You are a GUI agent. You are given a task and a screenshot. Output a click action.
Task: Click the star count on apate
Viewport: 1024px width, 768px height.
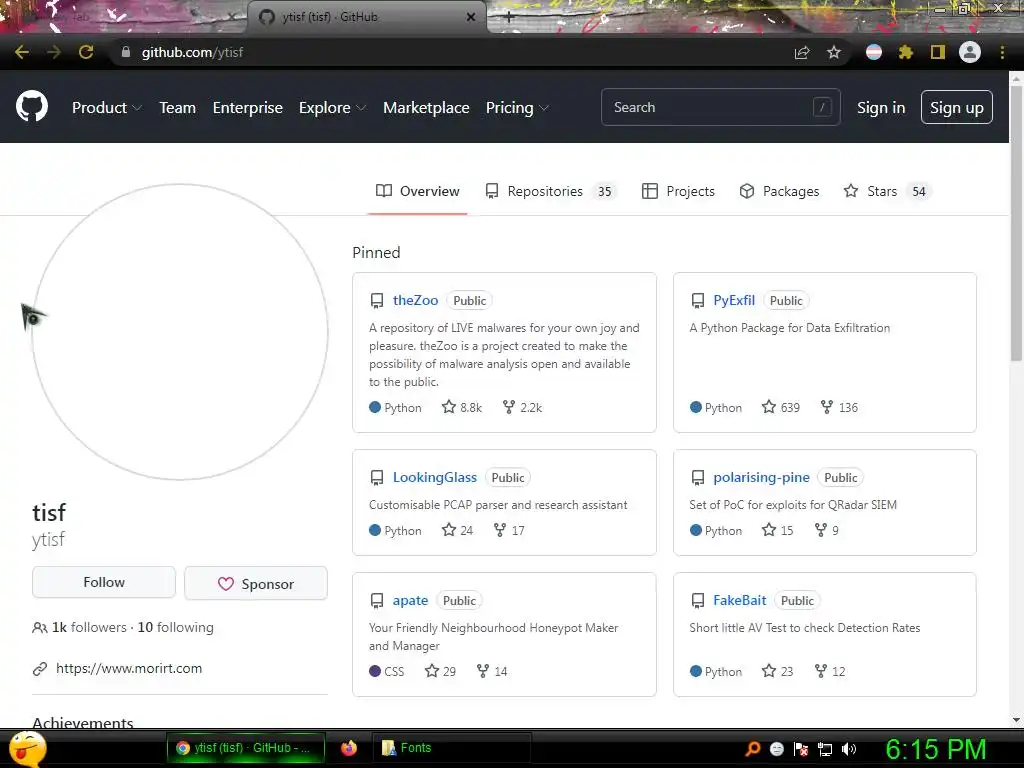(x=440, y=671)
